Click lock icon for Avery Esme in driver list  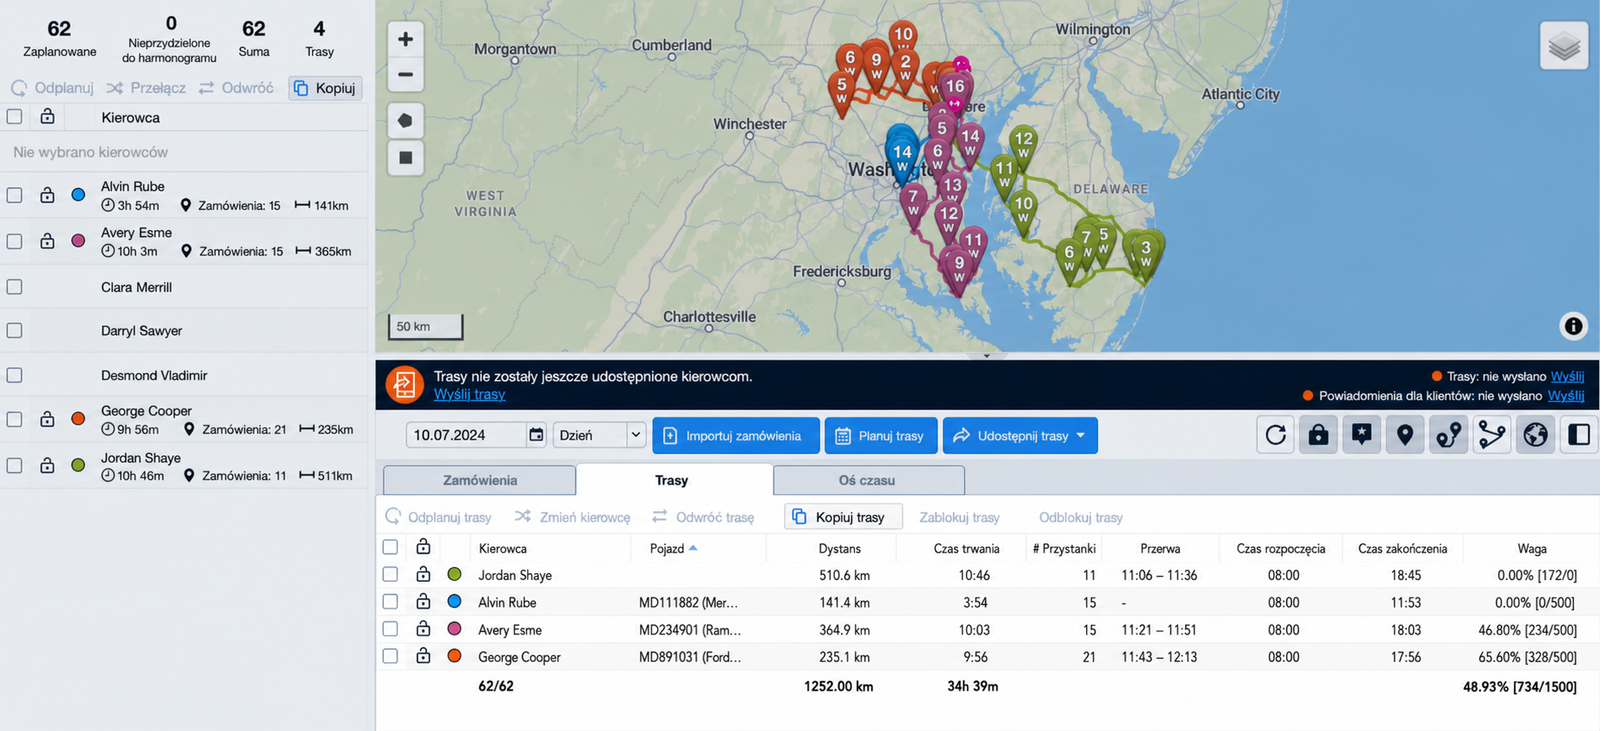coord(47,241)
